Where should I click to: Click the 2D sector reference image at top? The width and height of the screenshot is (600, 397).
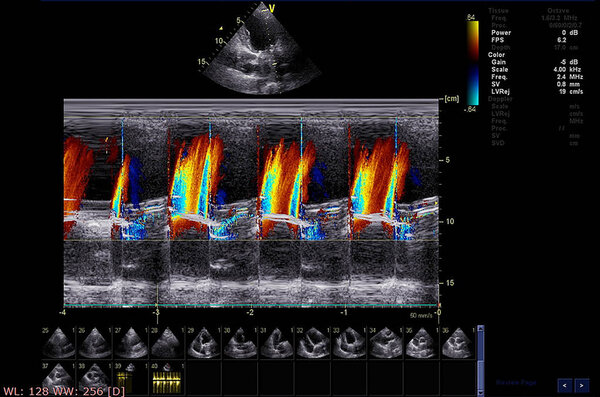click(x=261, y=50)
